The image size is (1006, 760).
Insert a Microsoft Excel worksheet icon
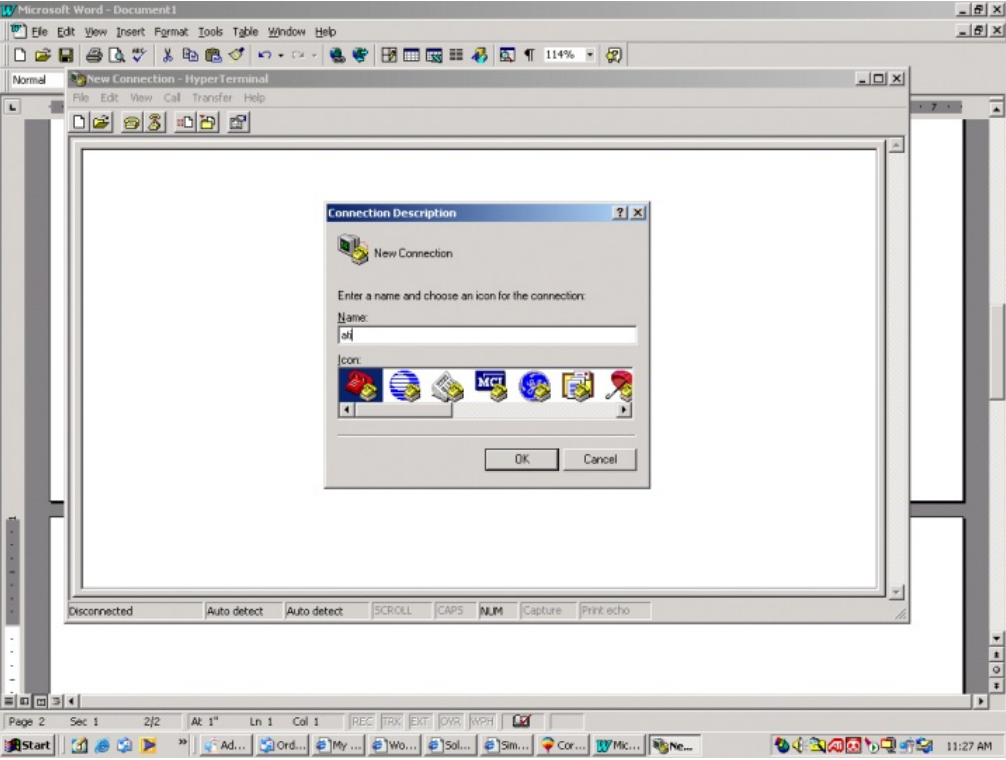[434, 55]
